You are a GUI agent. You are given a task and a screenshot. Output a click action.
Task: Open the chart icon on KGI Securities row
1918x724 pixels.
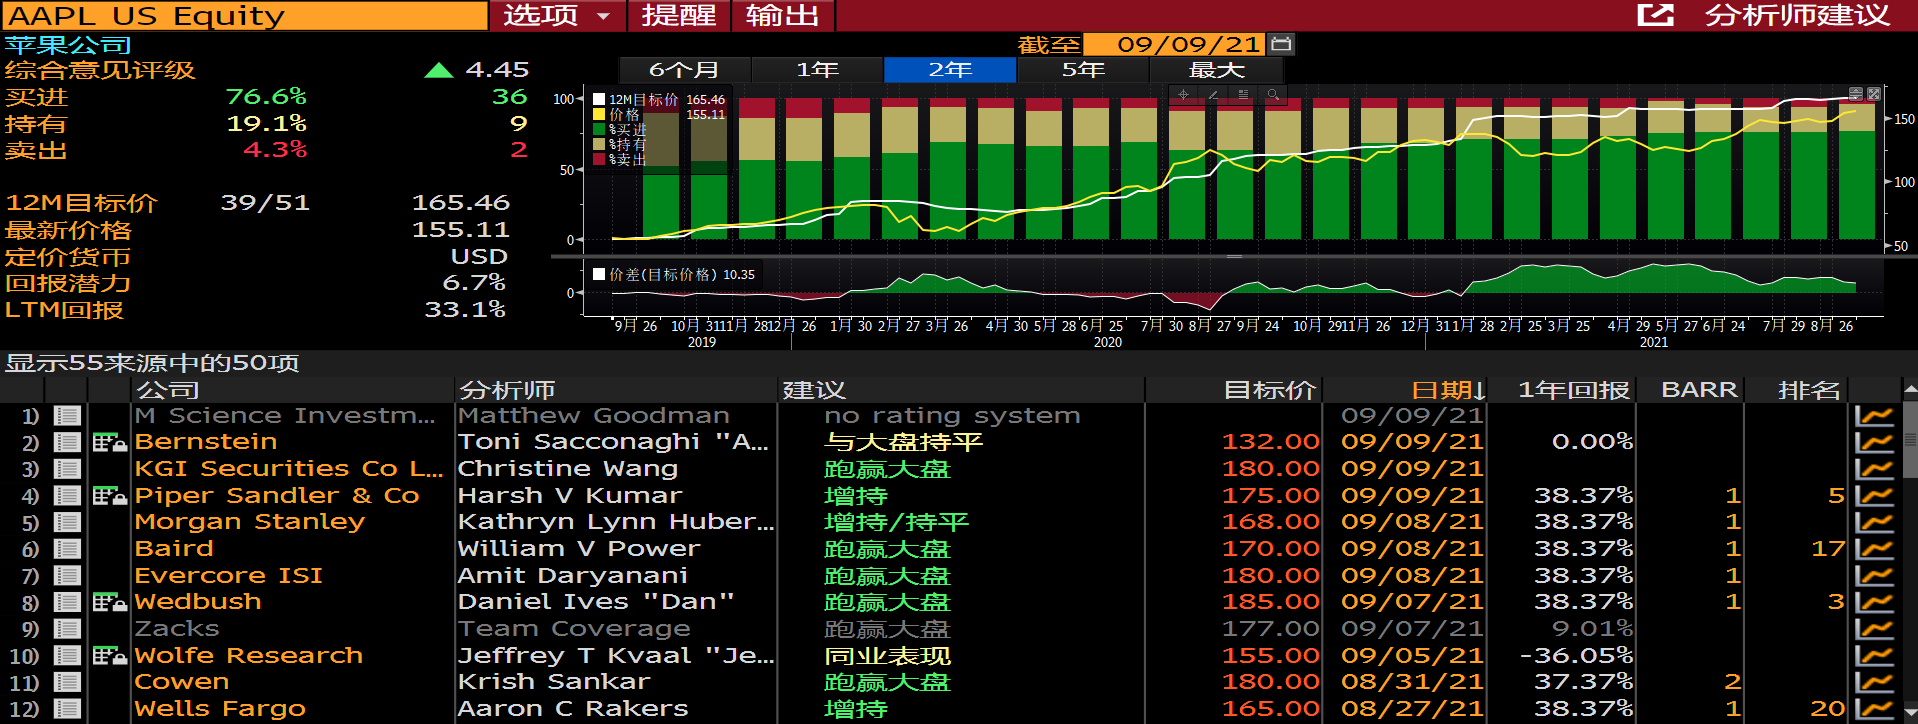[x=1874, y=469]
